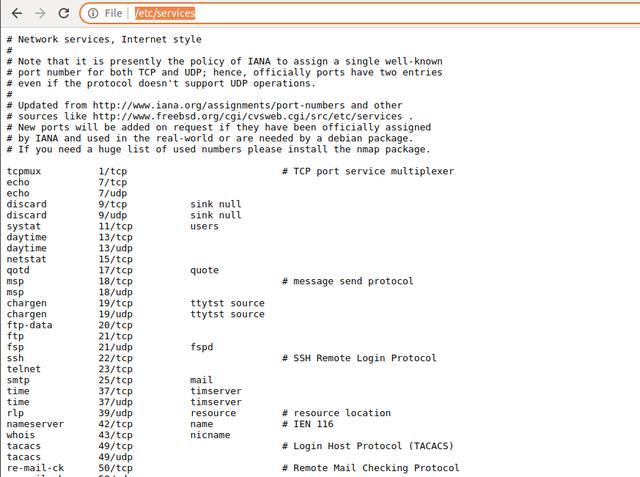Go back with the browser back arrow

(x=17, y=13)
